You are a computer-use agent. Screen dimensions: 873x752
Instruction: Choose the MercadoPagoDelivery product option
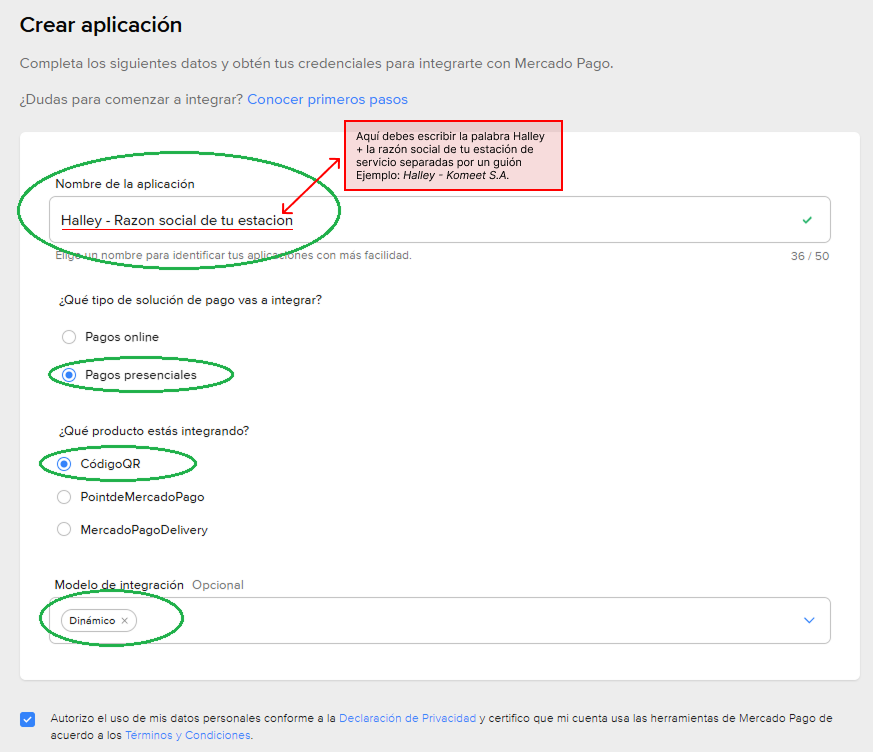click(64, 529)
